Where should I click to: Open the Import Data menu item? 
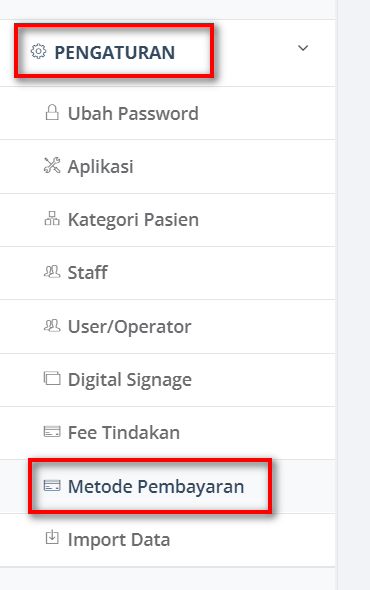167,540
